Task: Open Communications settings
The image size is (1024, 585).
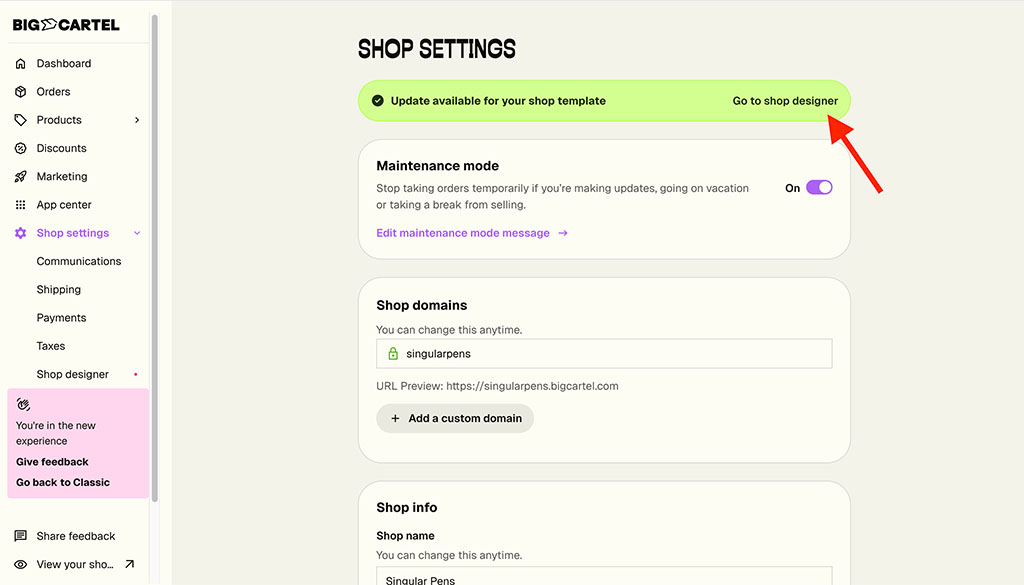Action: pos(79,261)
